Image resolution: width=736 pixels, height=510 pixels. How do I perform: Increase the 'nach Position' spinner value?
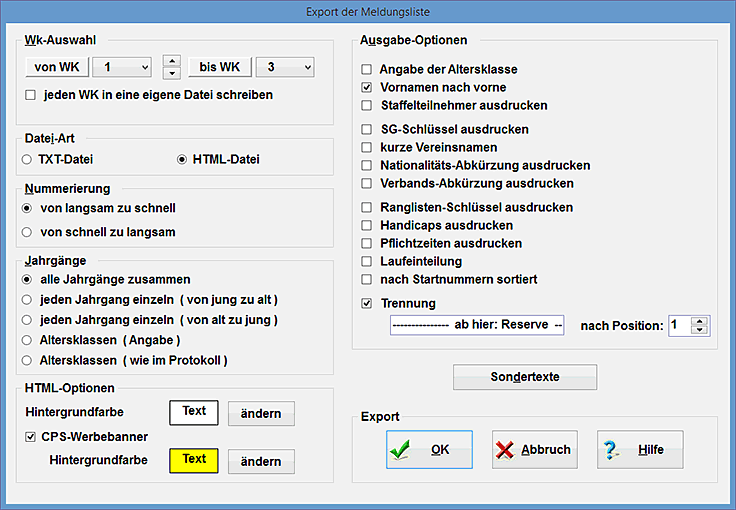click(700, 321)
